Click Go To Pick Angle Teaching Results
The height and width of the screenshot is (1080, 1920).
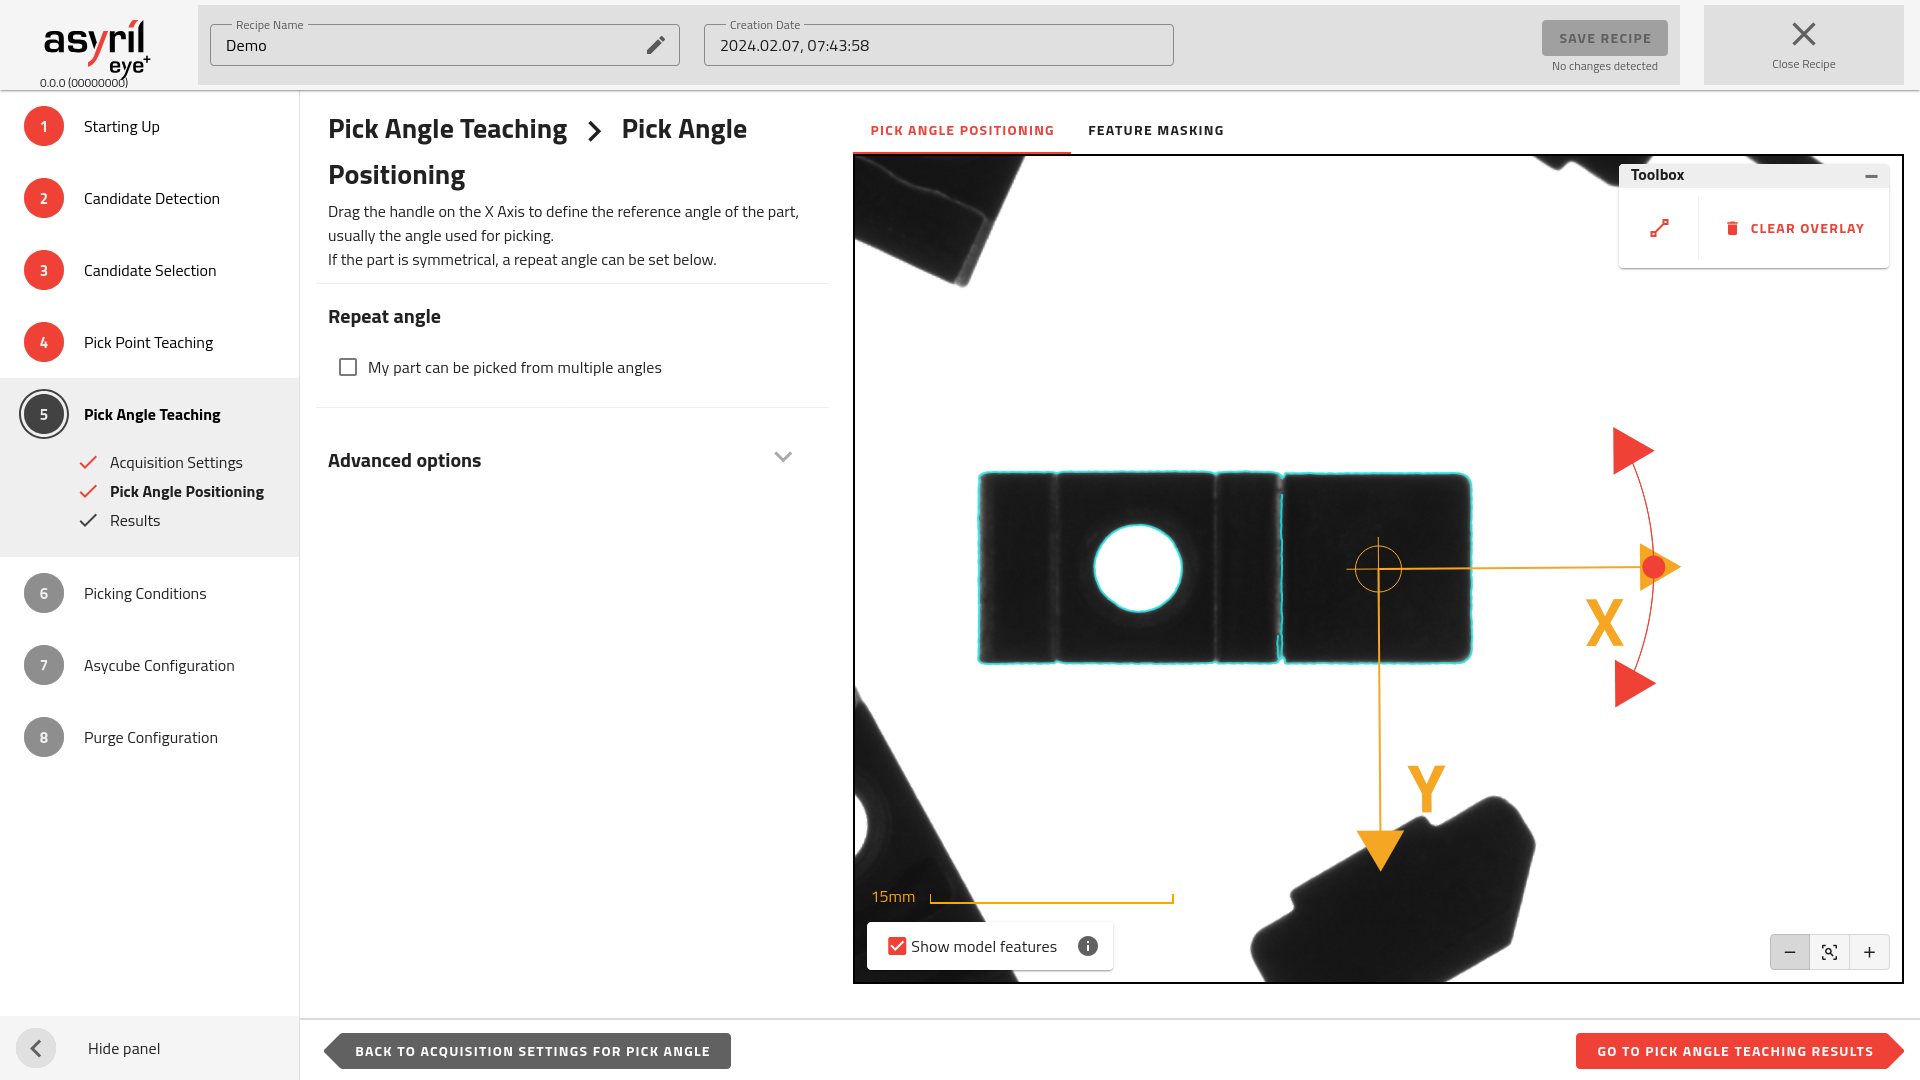1734,1051
